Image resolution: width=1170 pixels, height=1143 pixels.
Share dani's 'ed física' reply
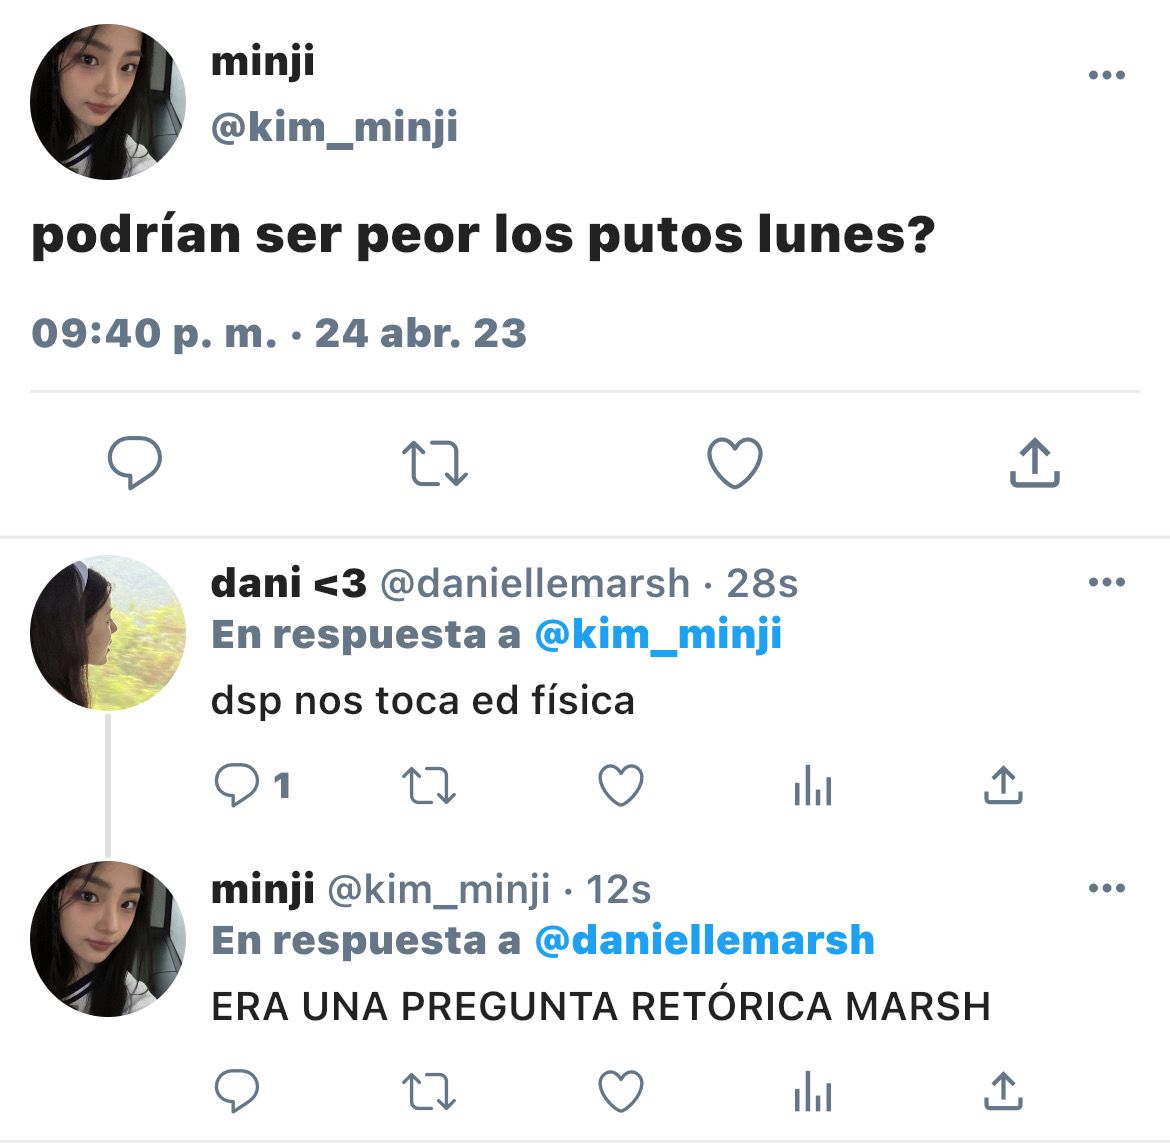1004,785
